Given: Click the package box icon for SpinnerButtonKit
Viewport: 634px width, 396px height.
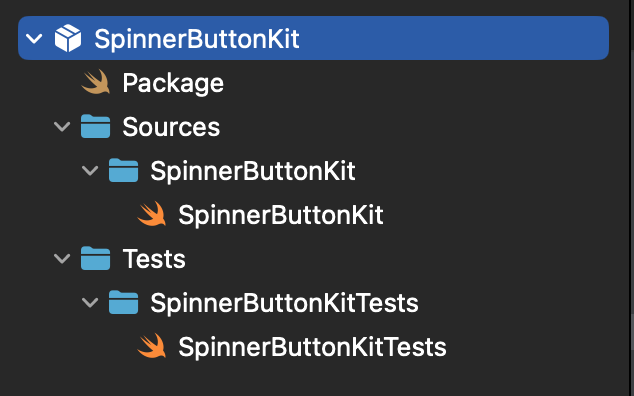Looking at the screenshot, I should pyautogui.click(x=68, y=38).
